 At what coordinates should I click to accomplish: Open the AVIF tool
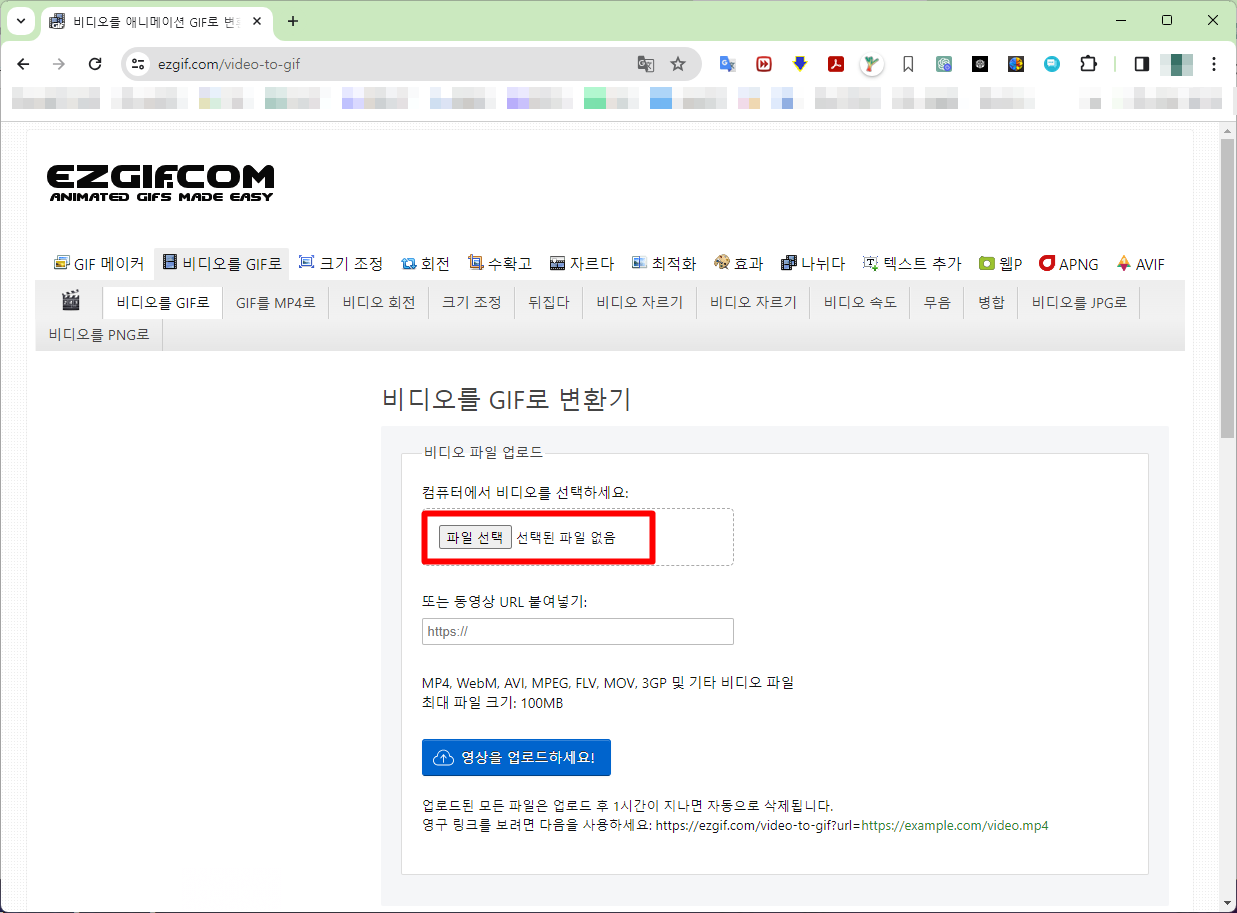coord(1141,264)
